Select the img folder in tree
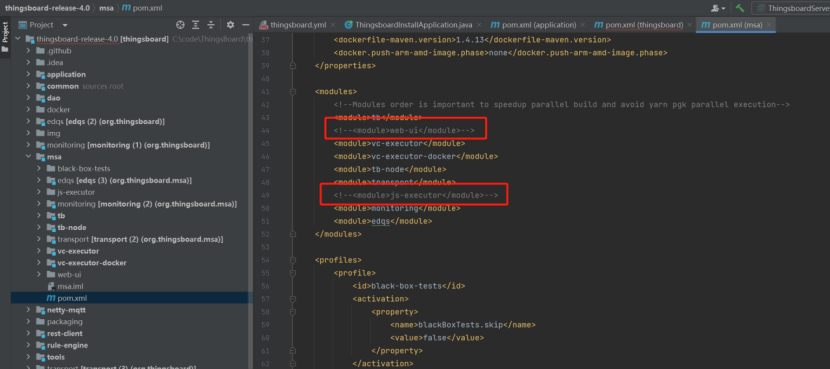The height and width of the screenshot is (369, 830). click(53, 133)
